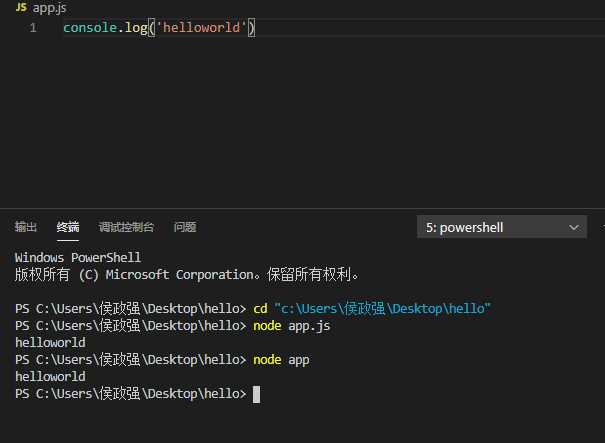This screenshot has height=443, width=605.
Task: Click the JS file icon on the app.js tab
Action: 21,7
